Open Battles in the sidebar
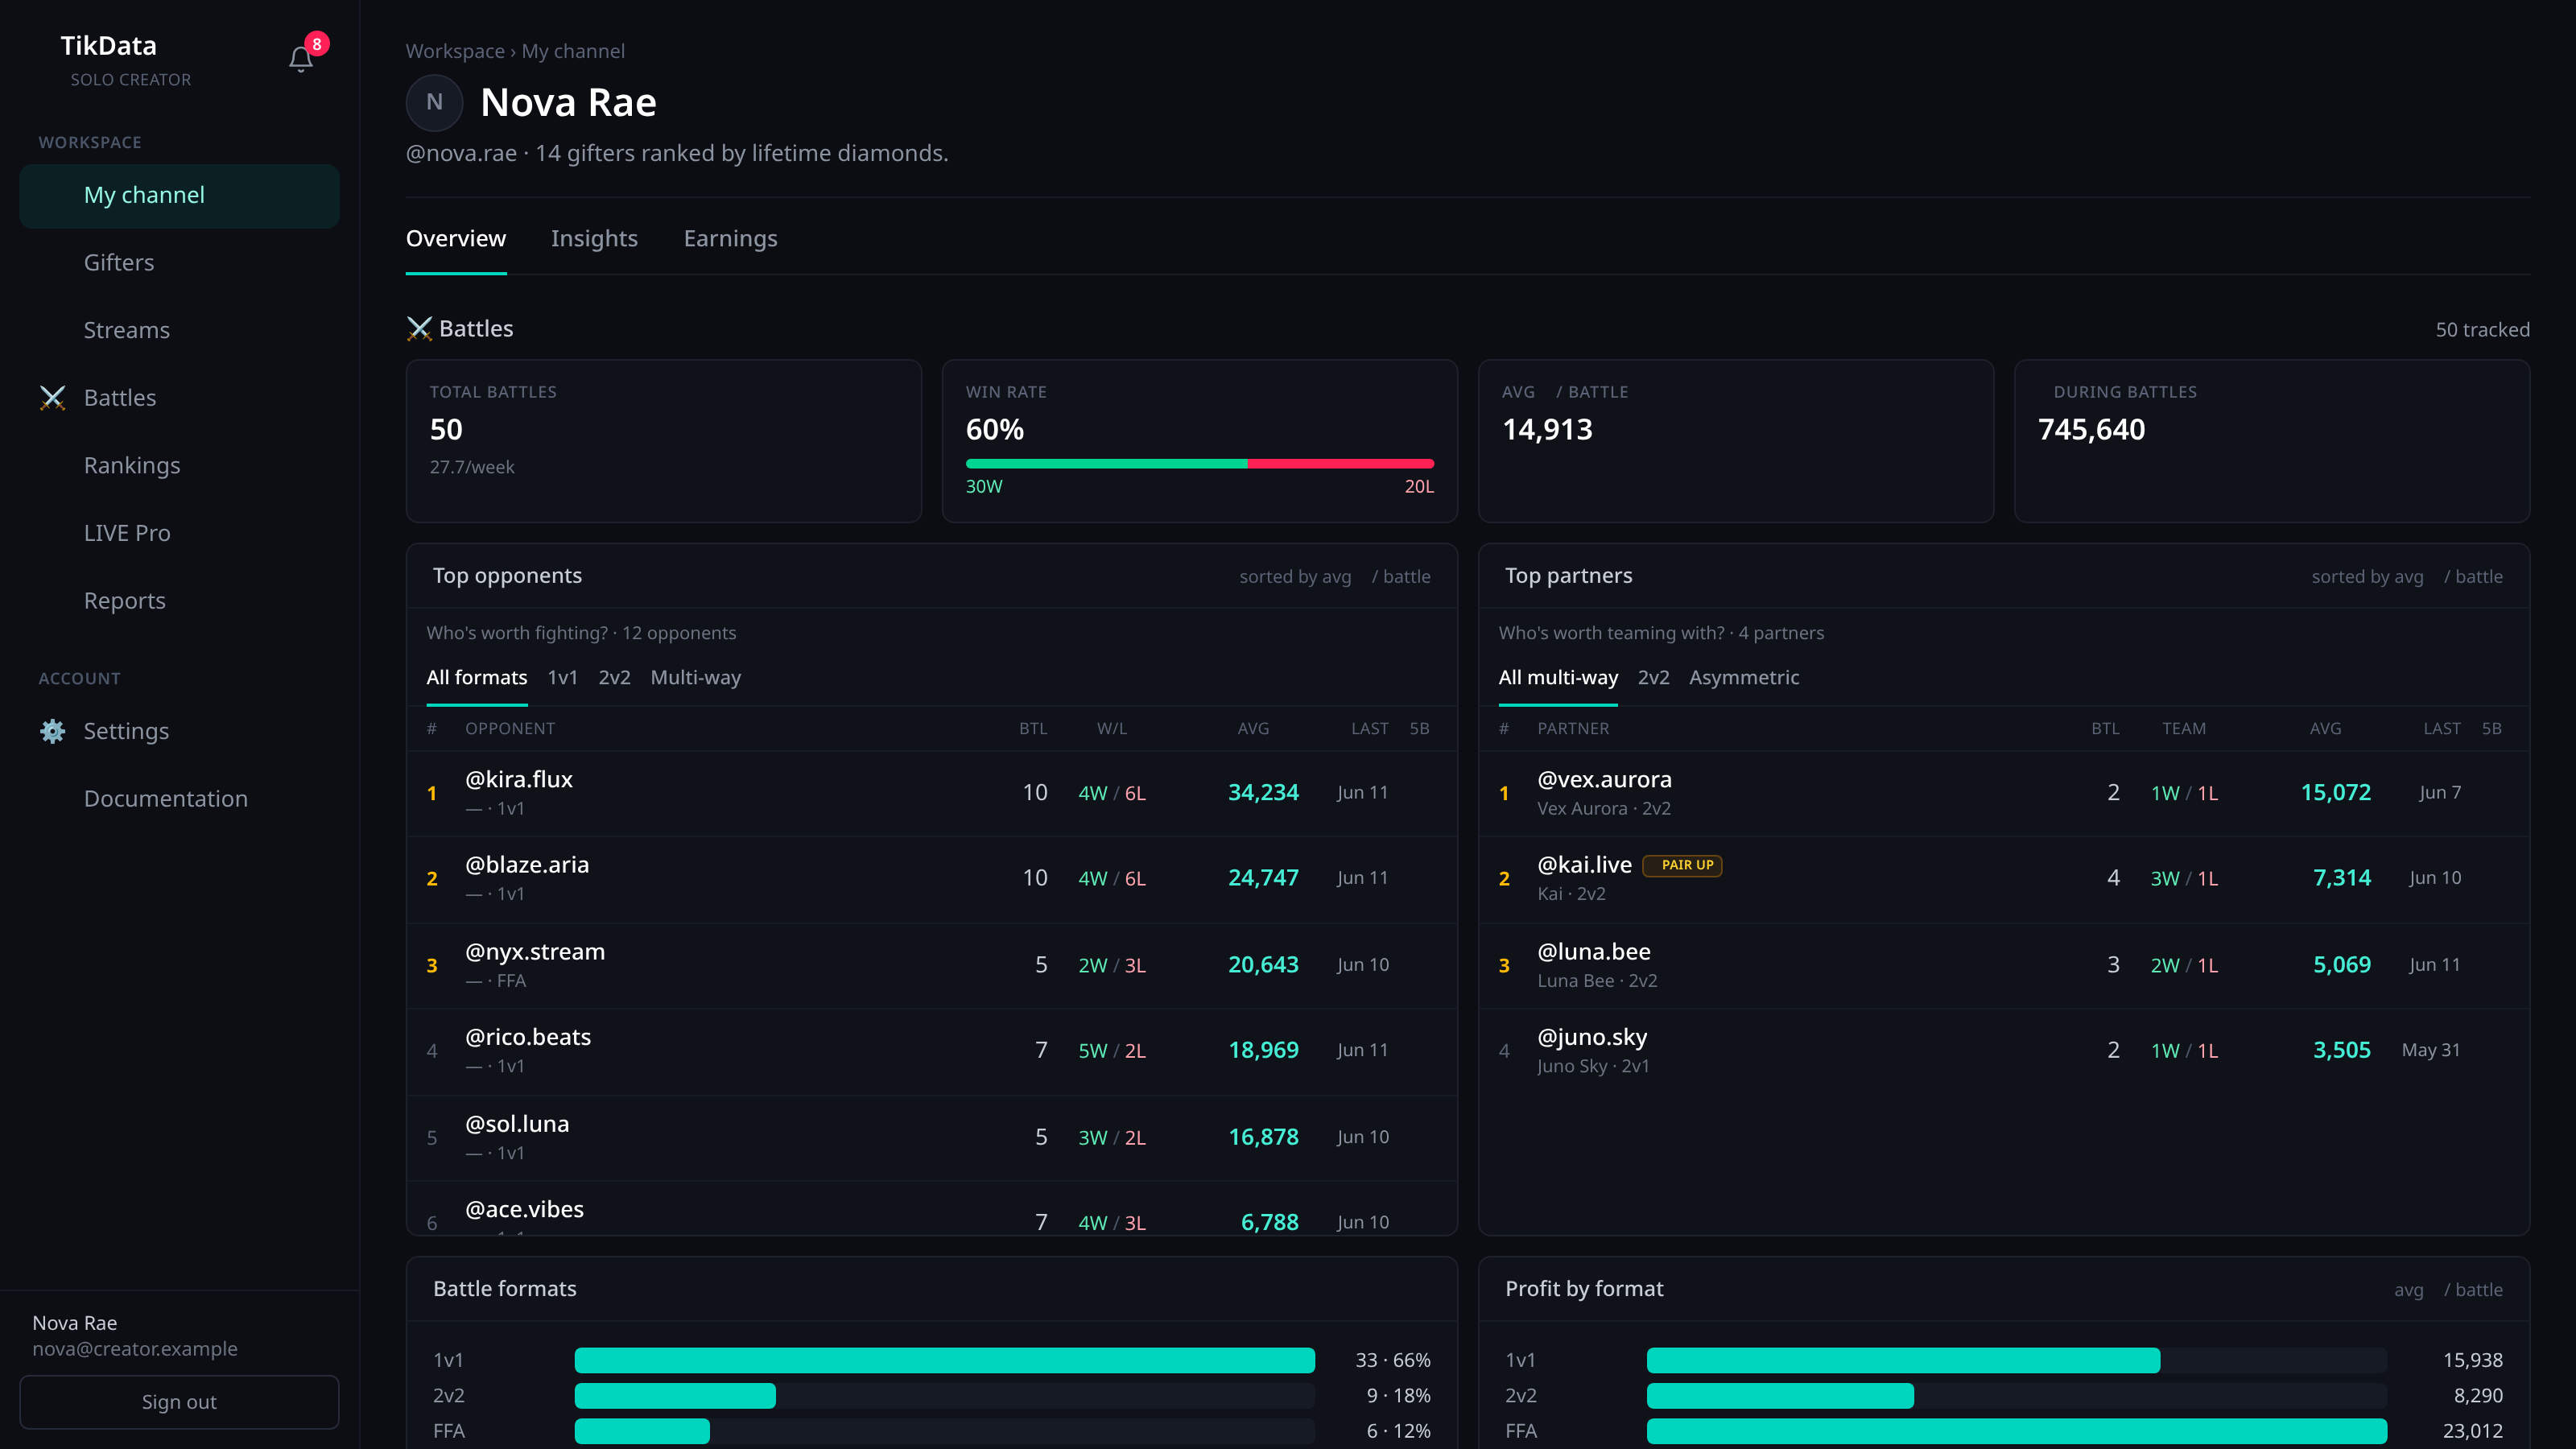 [179, 398]
